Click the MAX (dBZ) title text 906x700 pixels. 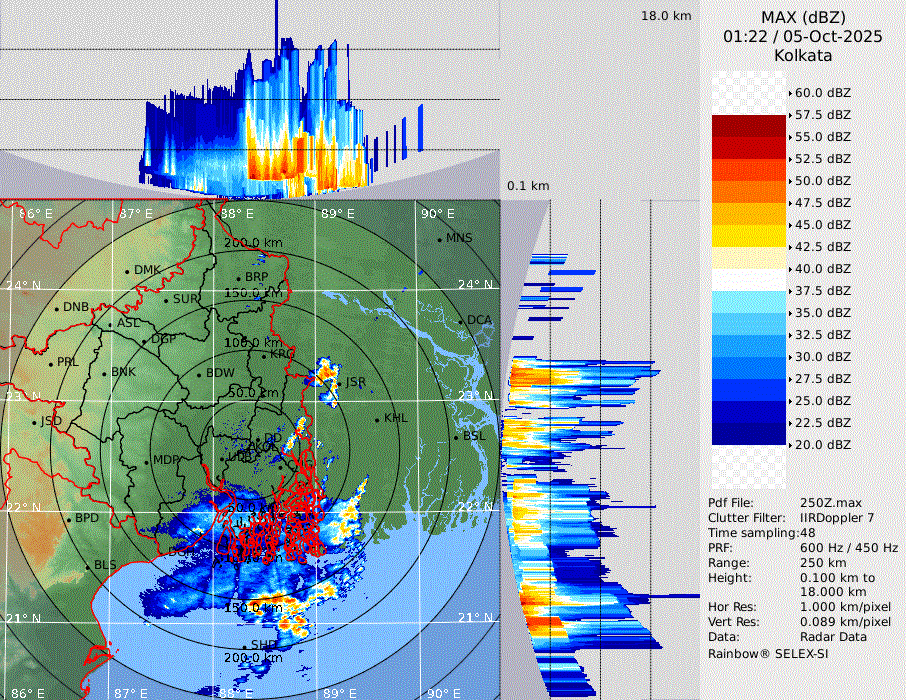(803, 17)
